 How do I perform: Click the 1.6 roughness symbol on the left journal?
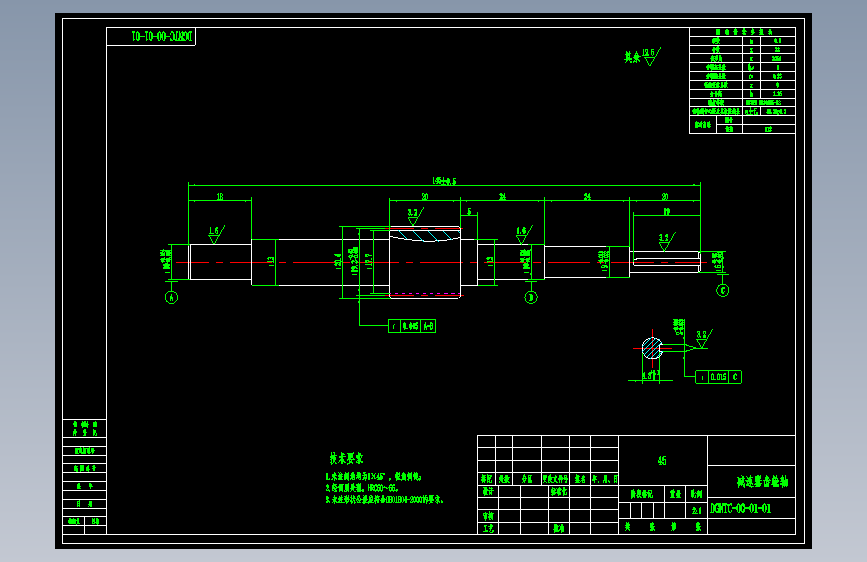(216, 235)
